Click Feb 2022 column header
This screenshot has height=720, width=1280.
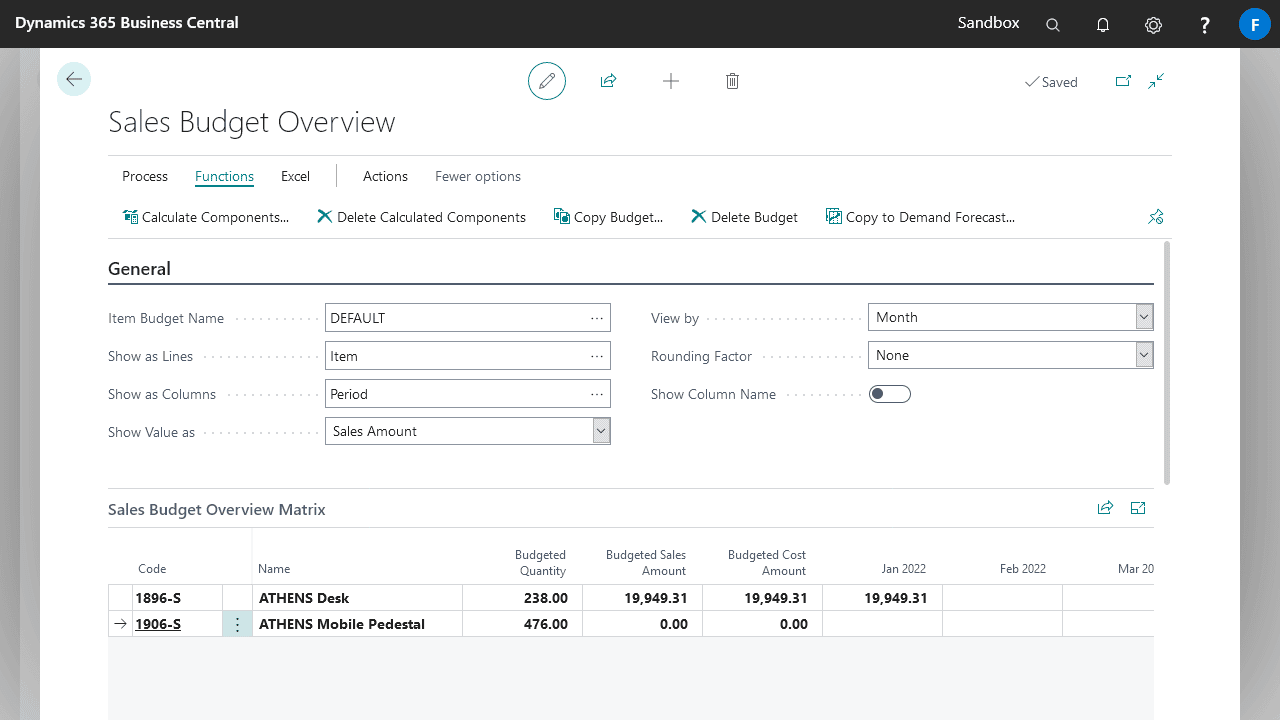coord(1023,568)
